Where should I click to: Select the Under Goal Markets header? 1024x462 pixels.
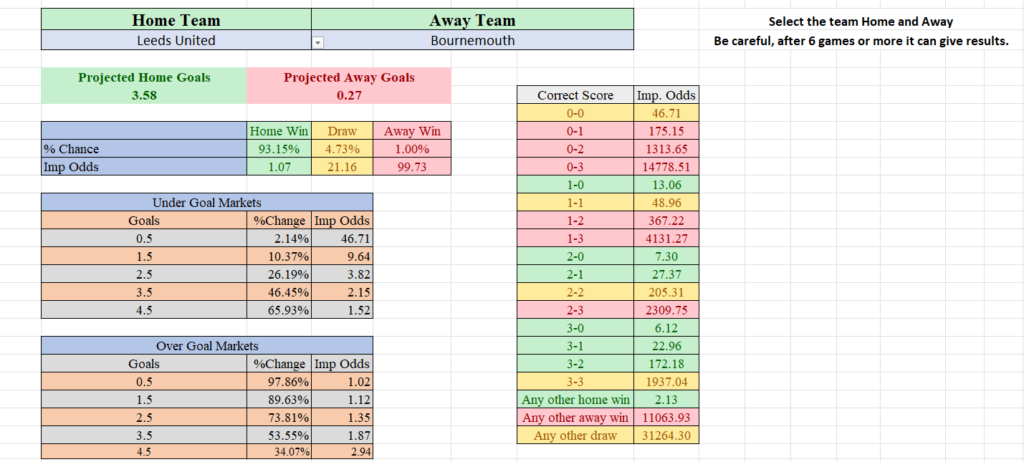(x=207, y=203)
